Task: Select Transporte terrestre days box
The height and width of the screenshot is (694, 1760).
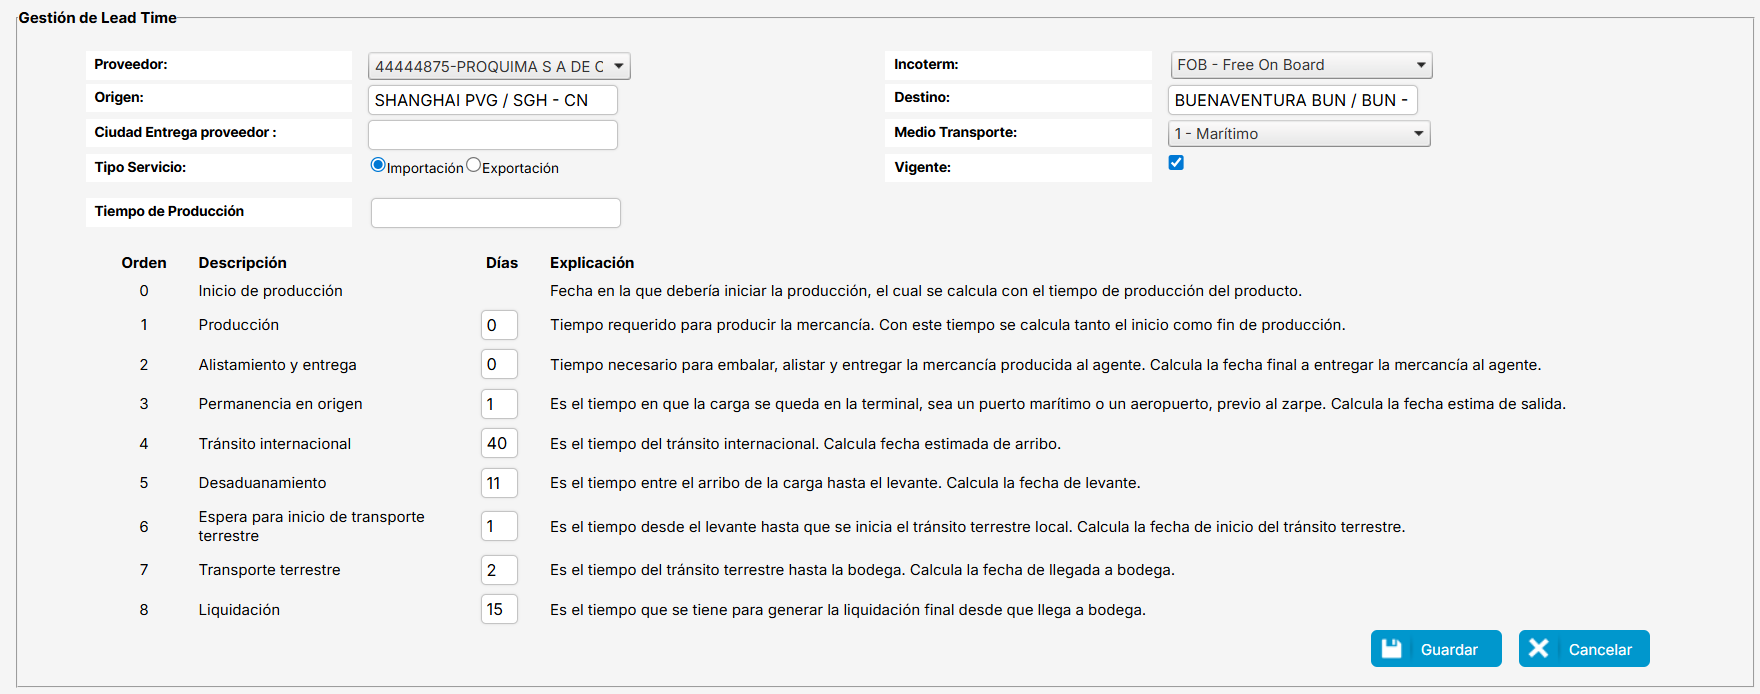Action: pos(498,570)
